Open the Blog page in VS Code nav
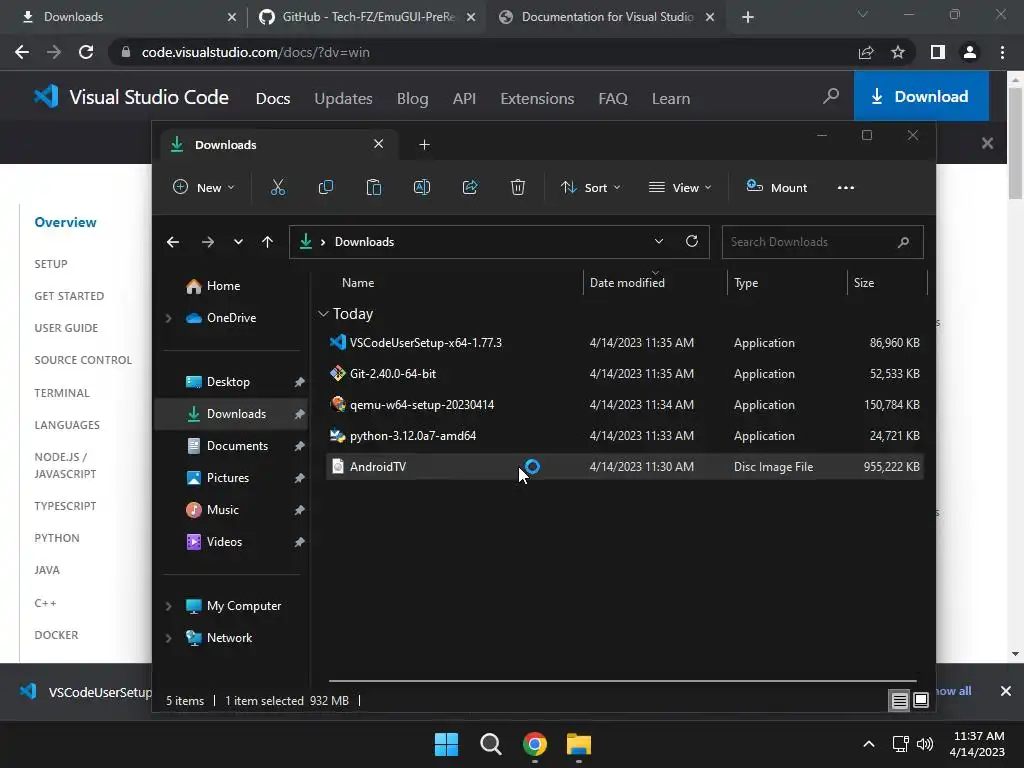Viewport: 1024px width, 768px height. 413,99
